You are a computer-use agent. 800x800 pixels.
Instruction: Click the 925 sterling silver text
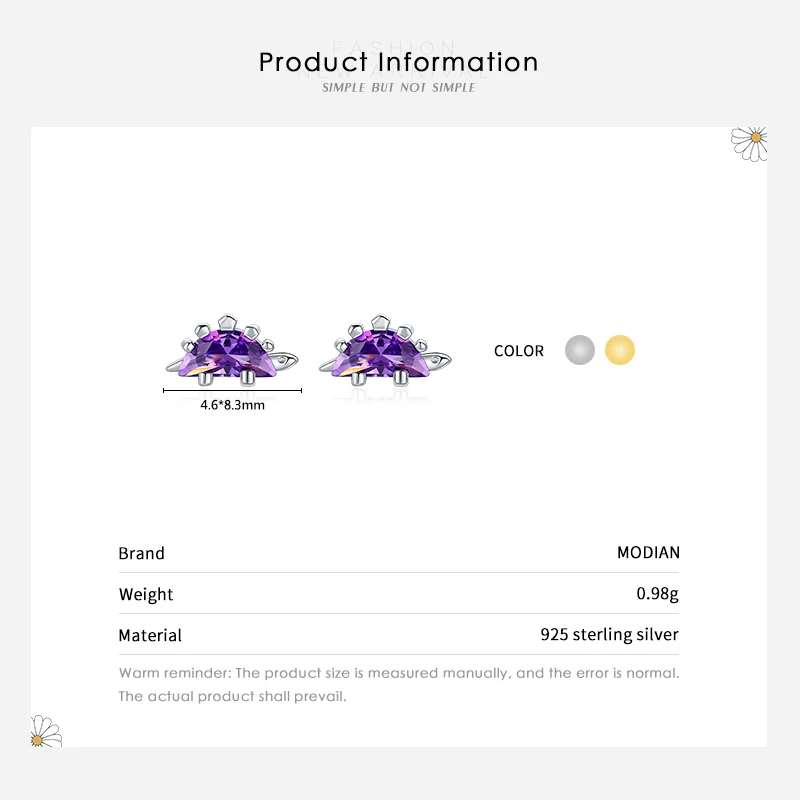click(609, 634)
